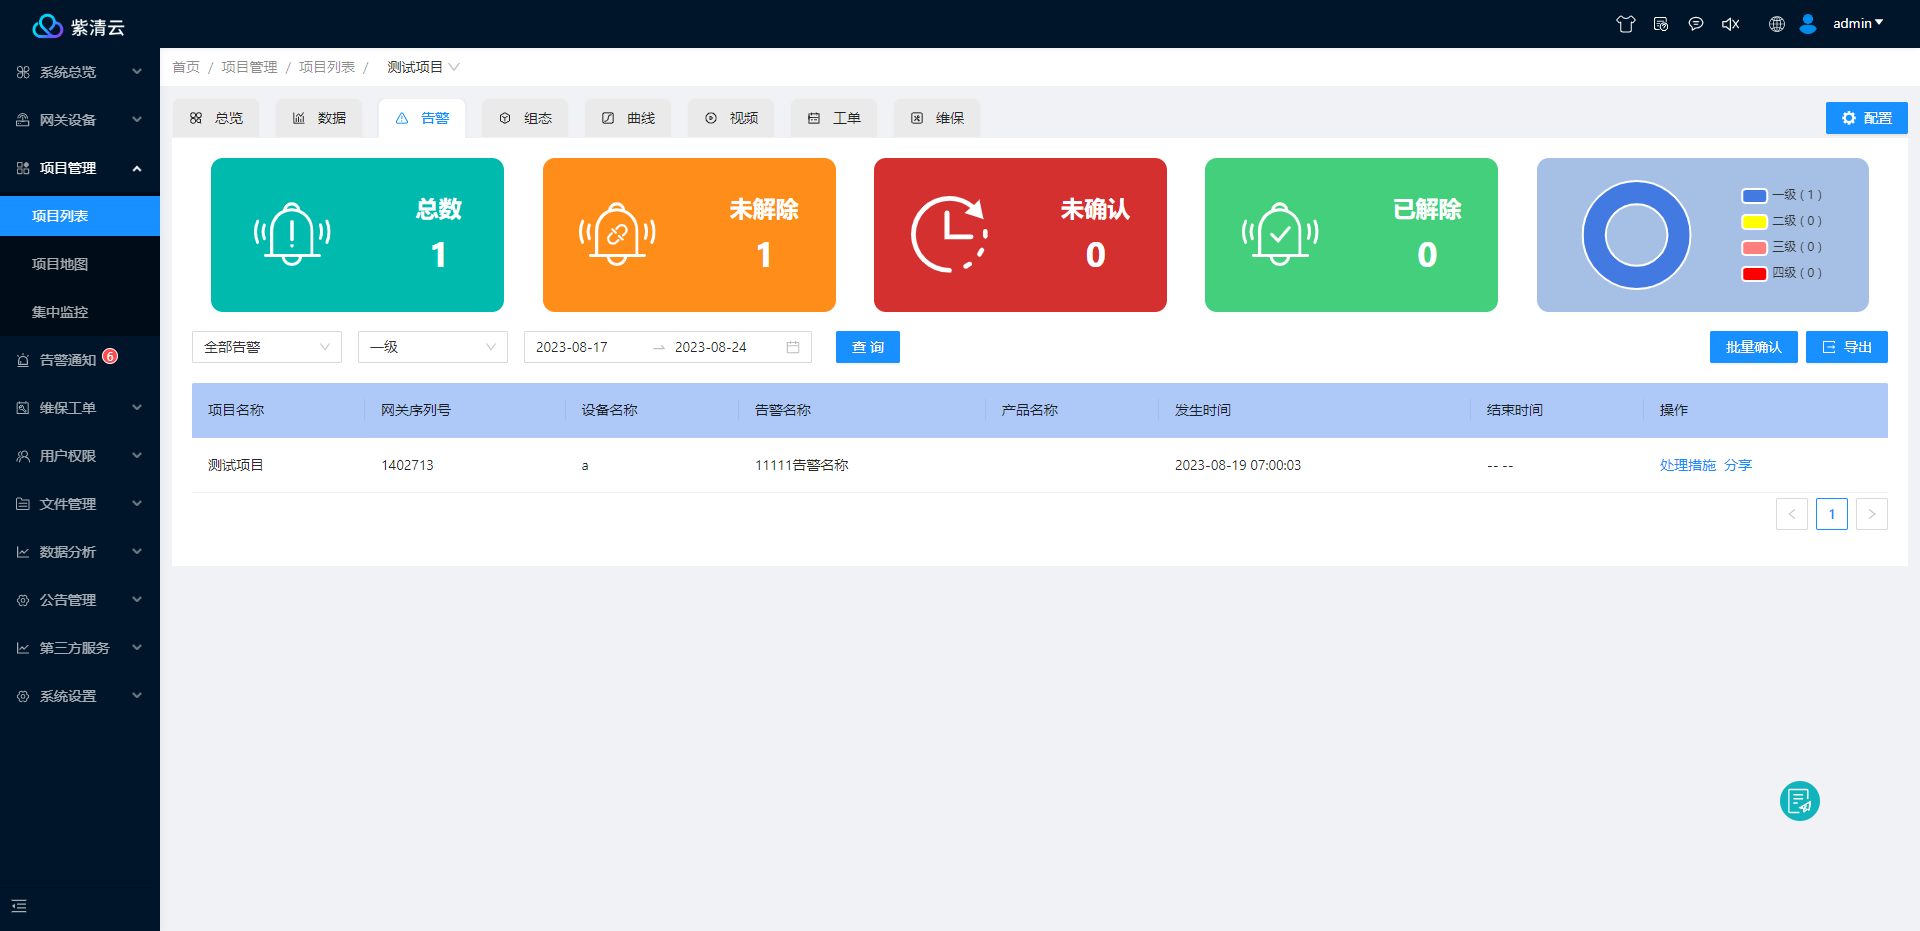Click the speech bubble message icon

click(1696, 24)
